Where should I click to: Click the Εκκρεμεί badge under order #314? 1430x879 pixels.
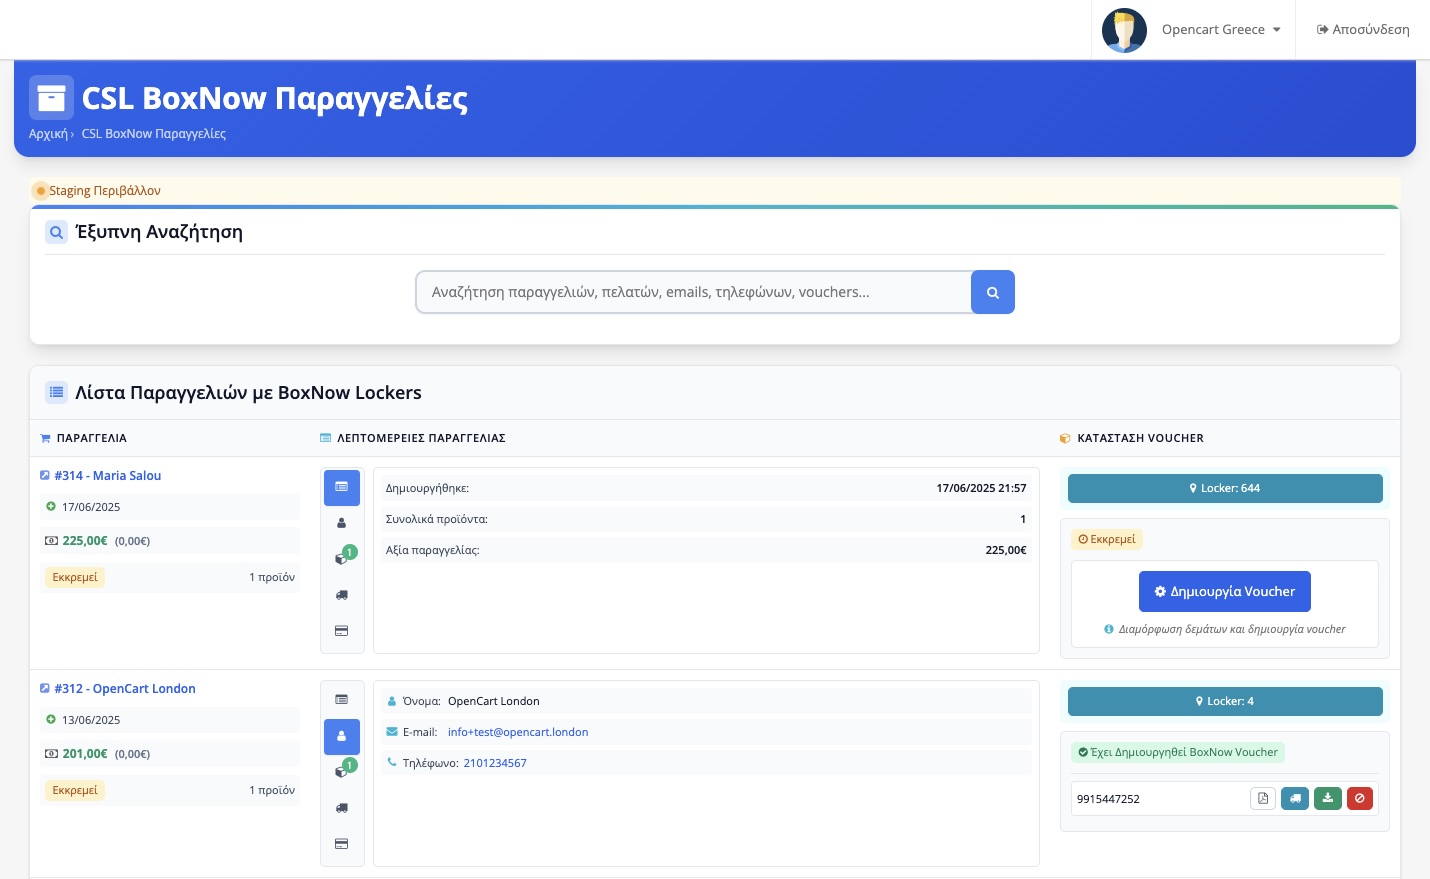pyautogui.click(x=75, y=577)
